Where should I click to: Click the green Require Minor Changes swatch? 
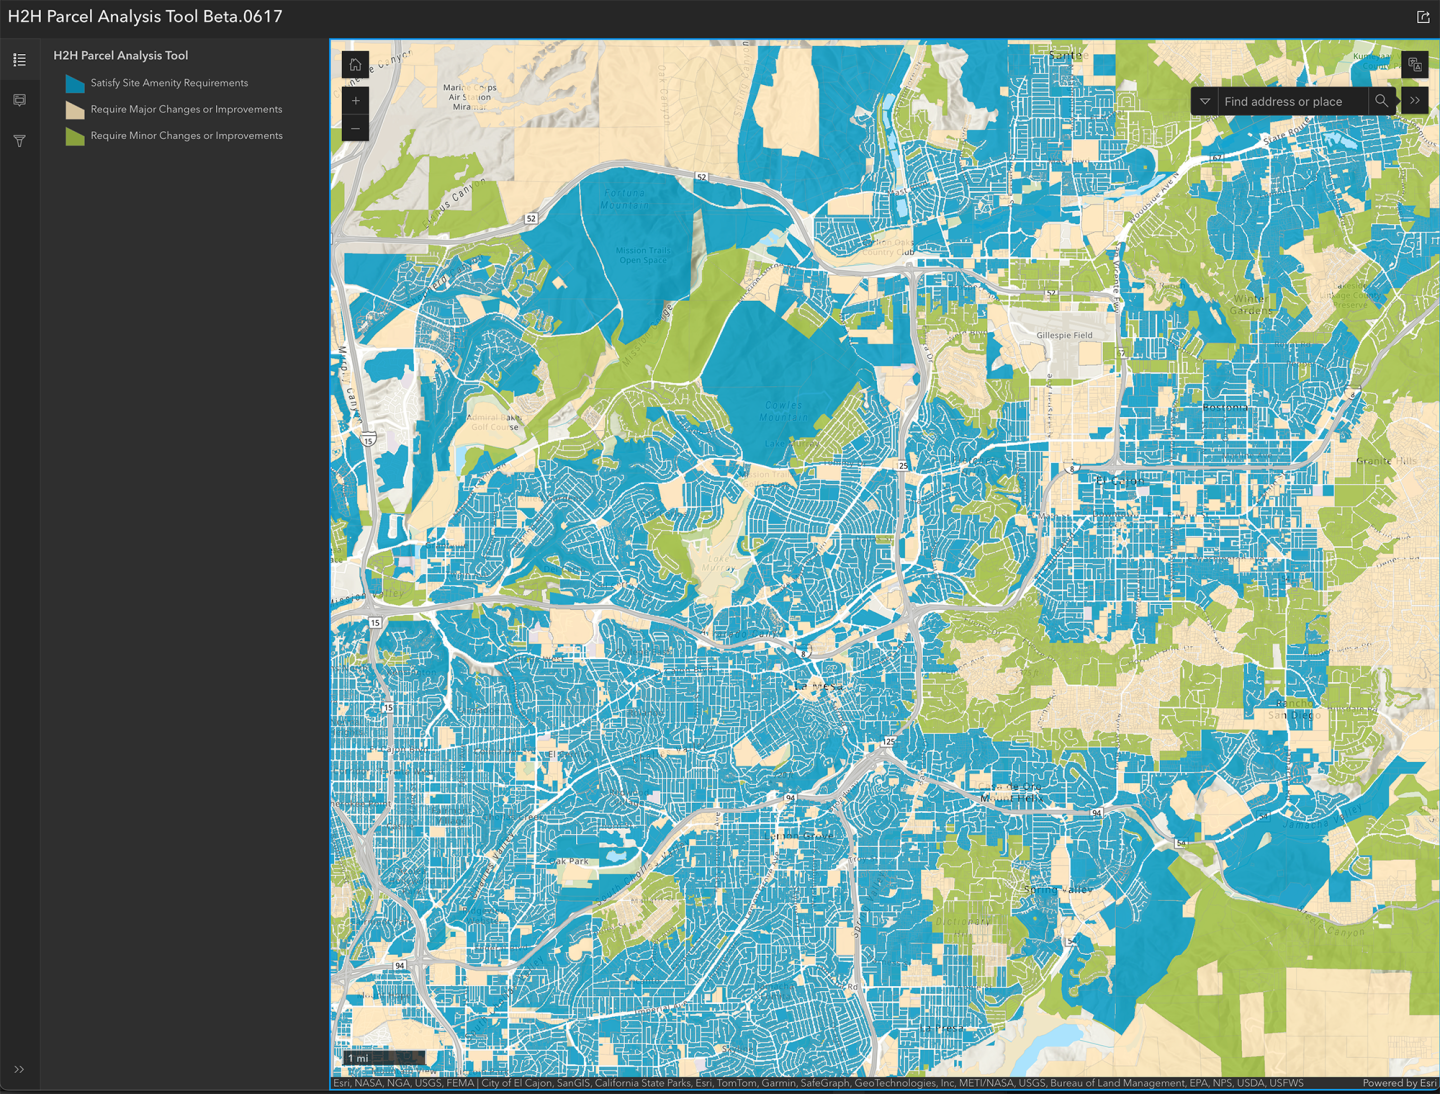[75, 136]
